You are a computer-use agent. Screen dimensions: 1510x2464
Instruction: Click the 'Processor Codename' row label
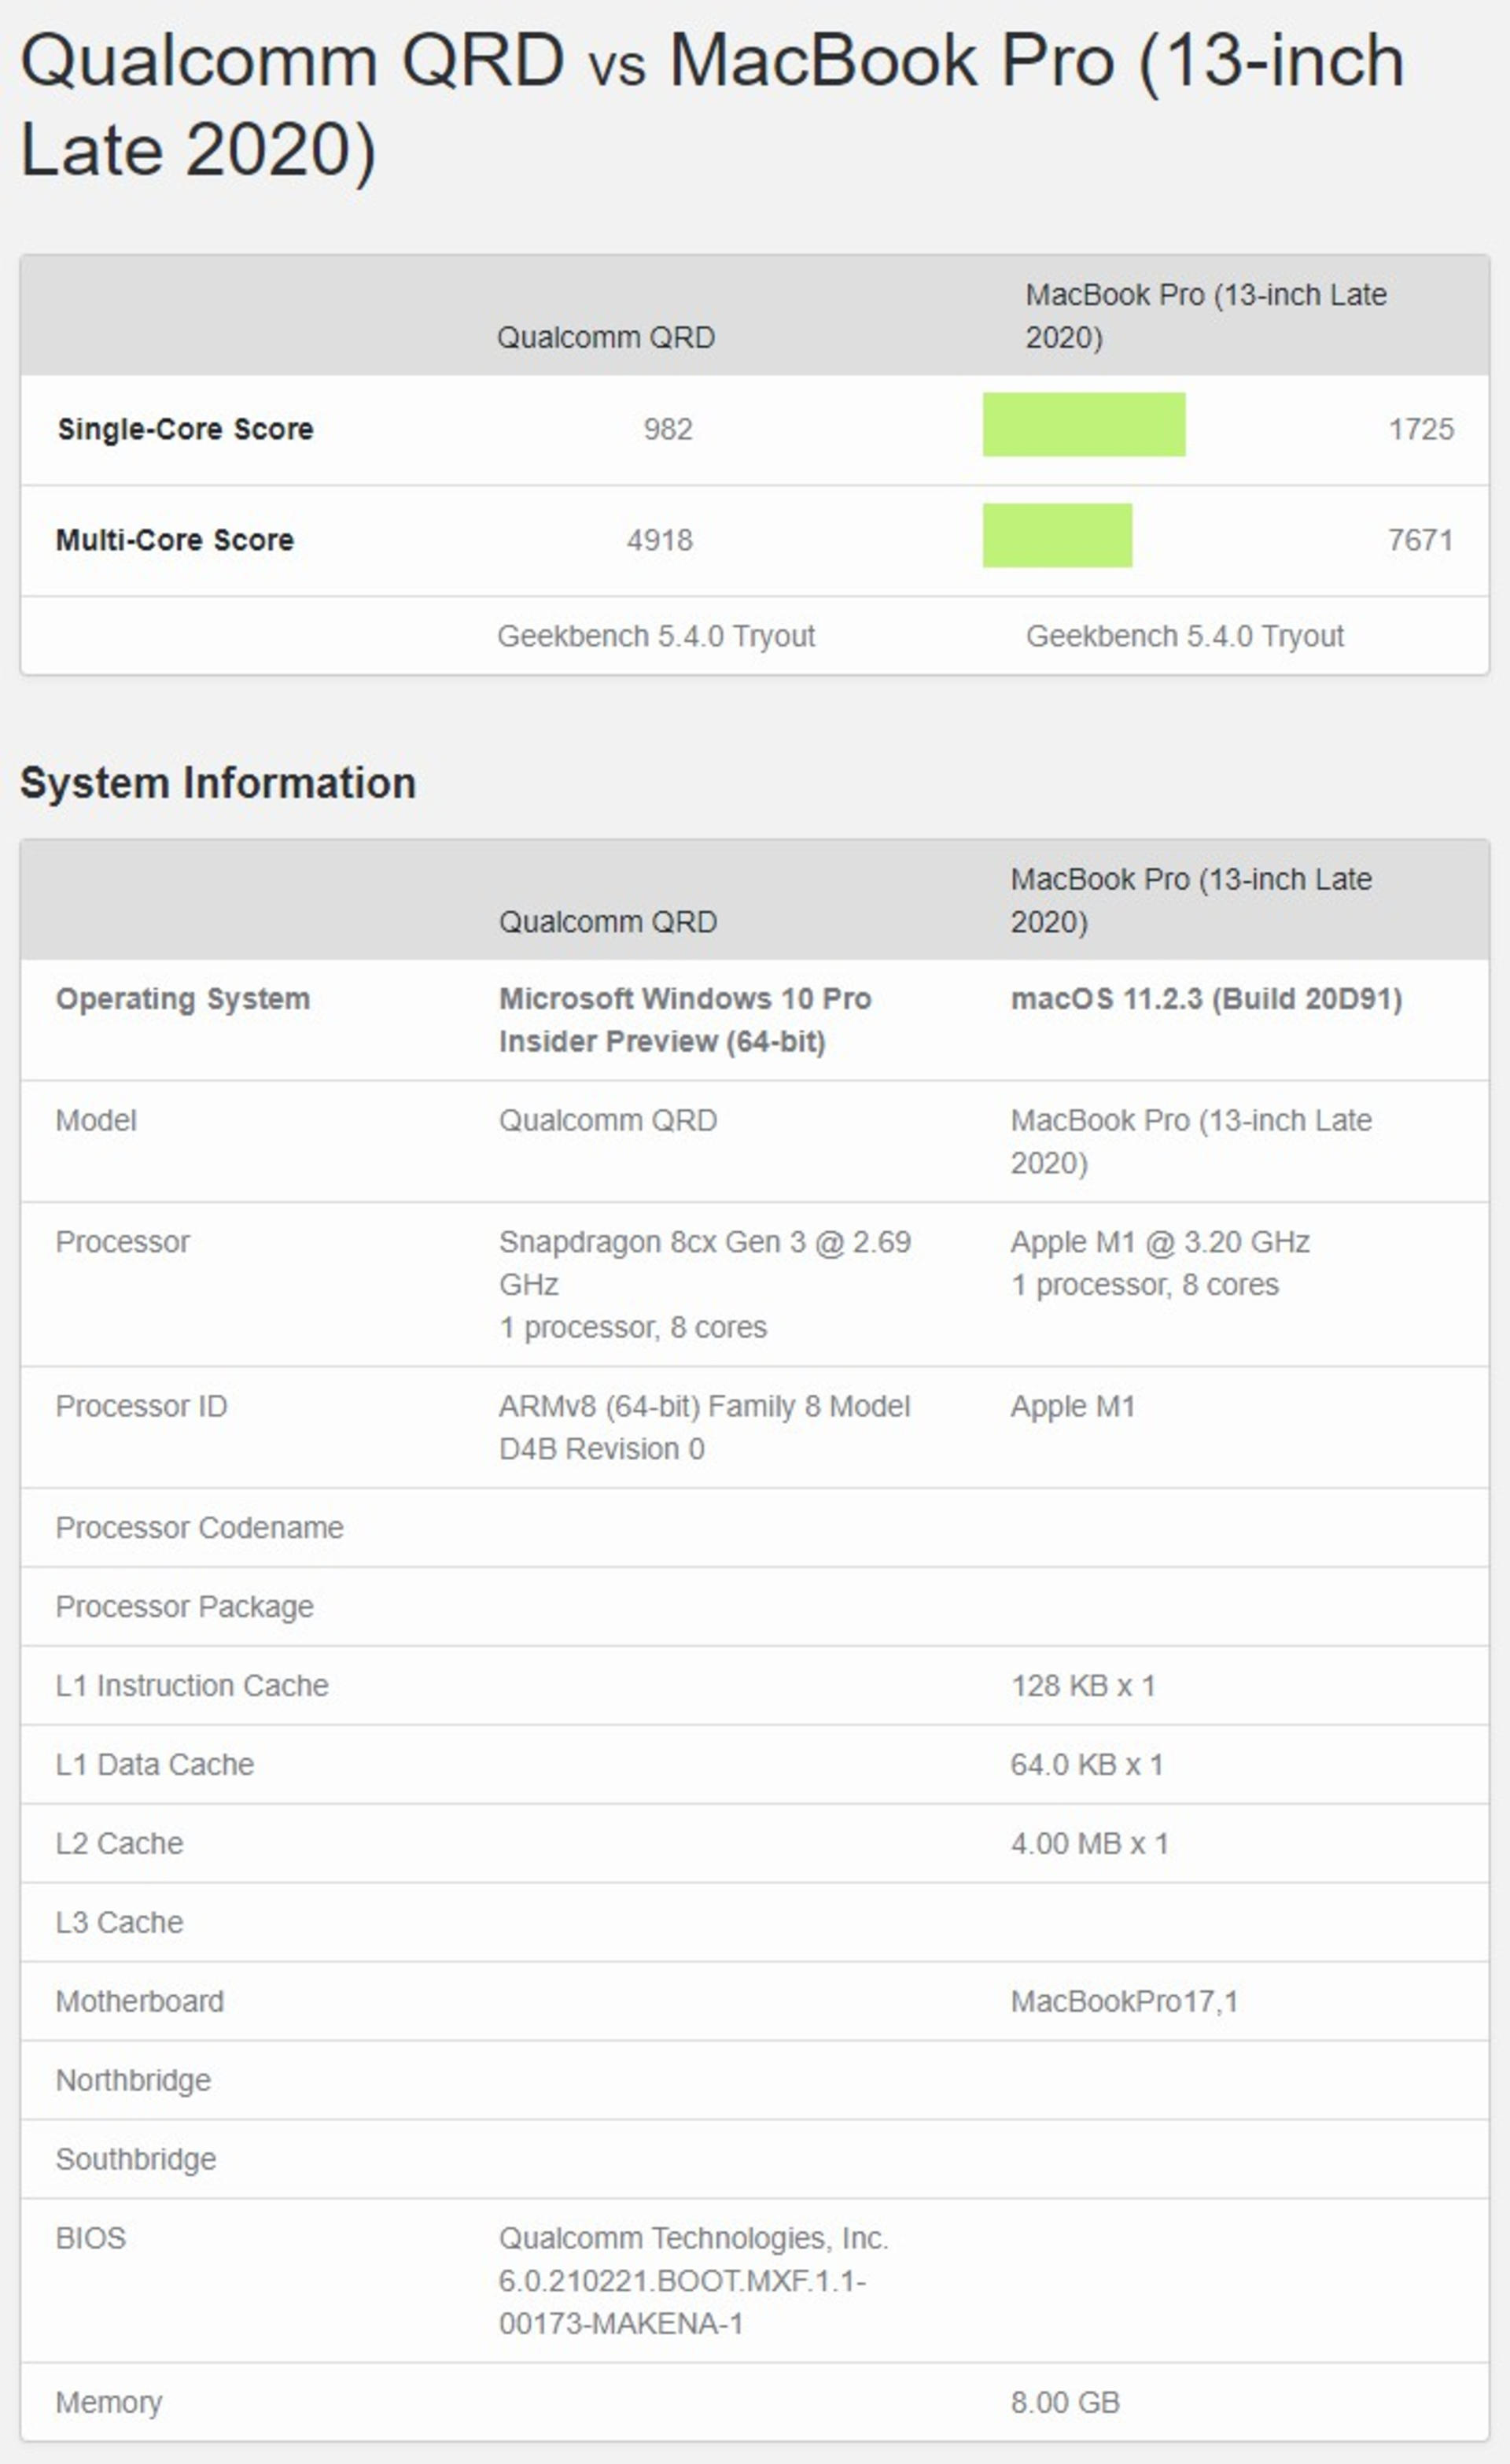(x=200, y=1528)
